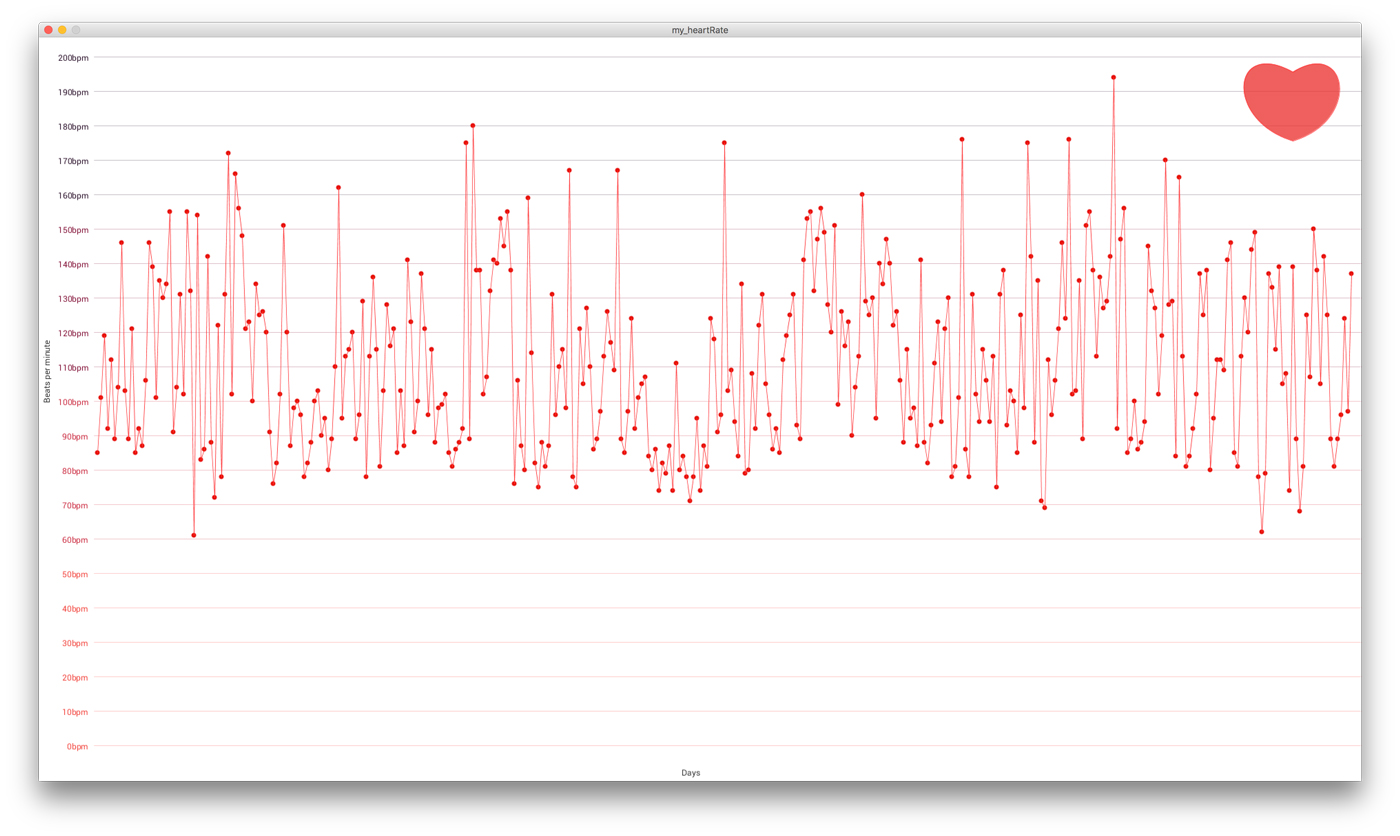
Task: Click the 170bpm axis tick label
Action: [x=73, y=161]
